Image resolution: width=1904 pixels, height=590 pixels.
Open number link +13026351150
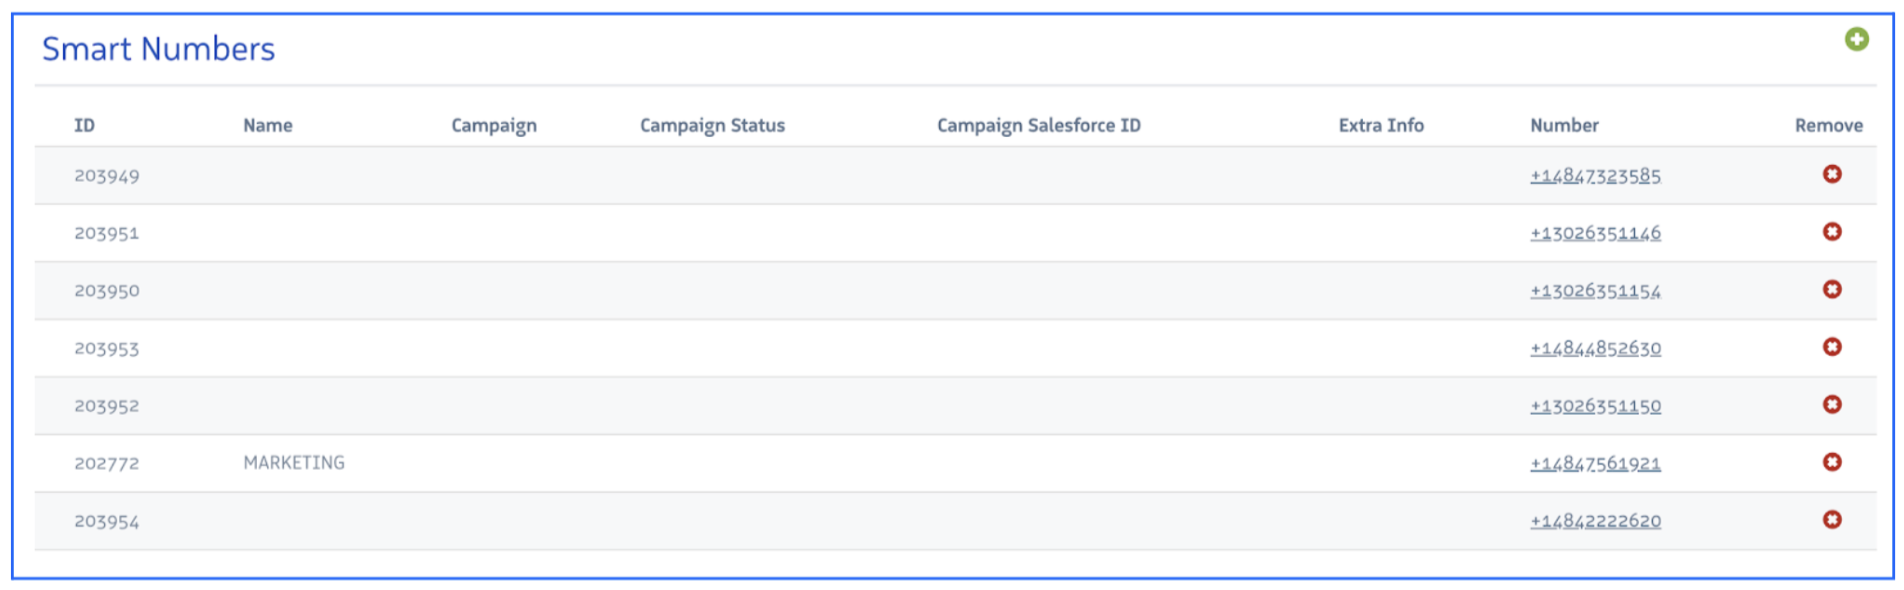click(x=1595, y=406)
